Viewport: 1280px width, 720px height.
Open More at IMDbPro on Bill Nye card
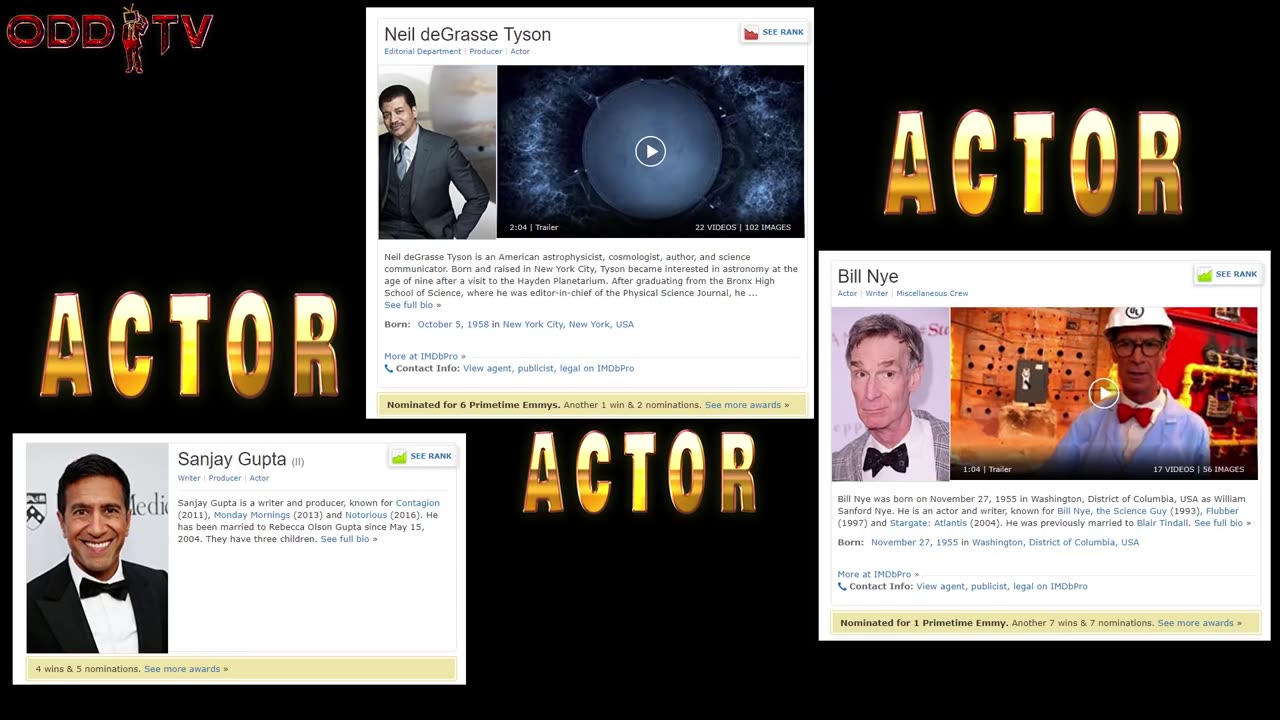click(x=878, y=574)
